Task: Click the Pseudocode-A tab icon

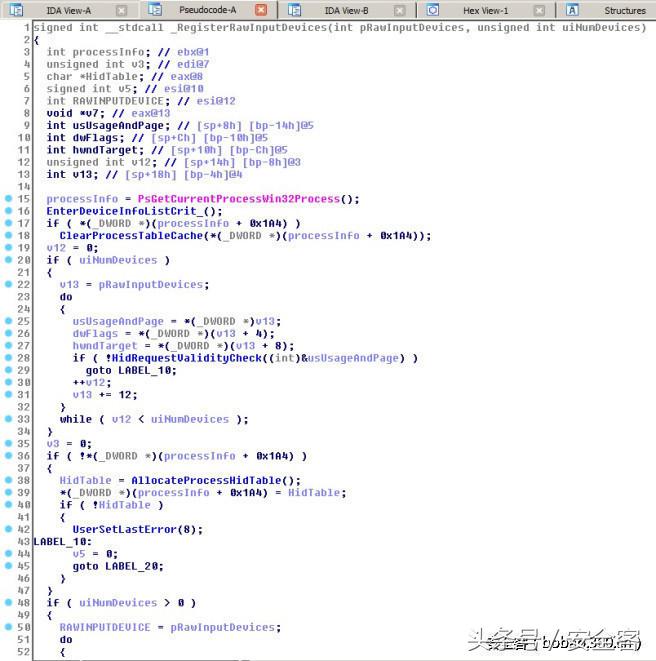Action: [155, 9]
